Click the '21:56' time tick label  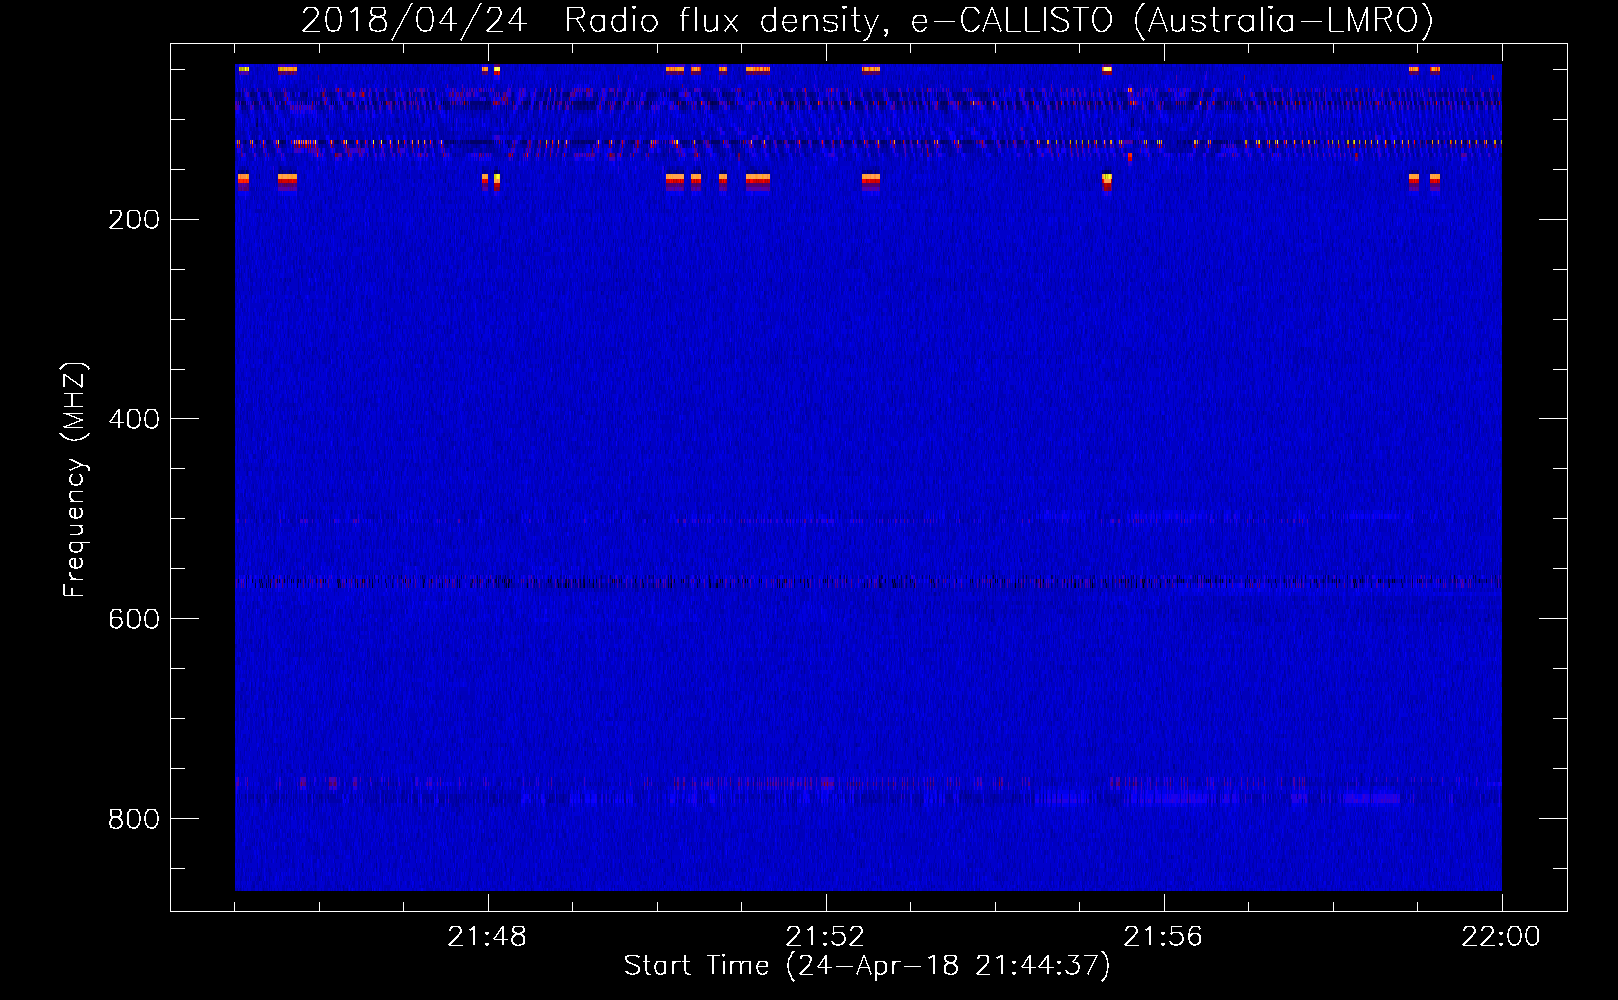[x=1163, y=937]
